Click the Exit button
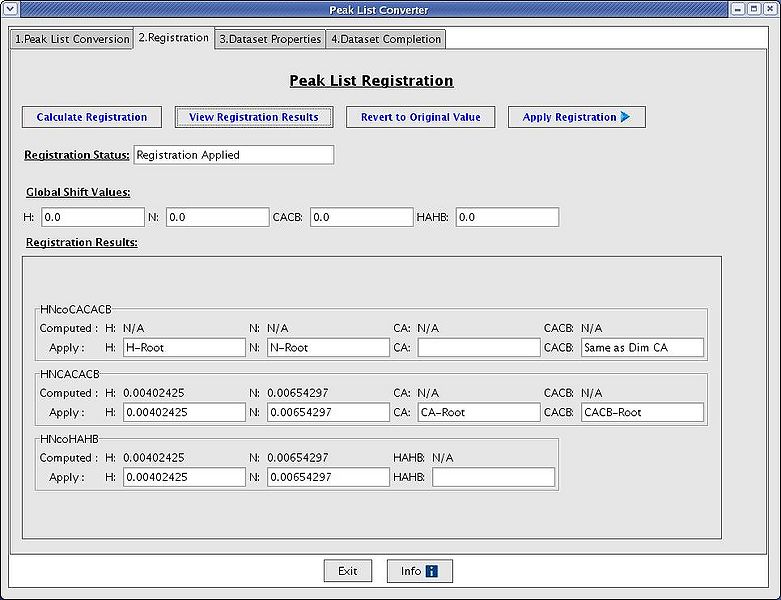Viewport: 781px width, 600px height. [x=347, y=571]
